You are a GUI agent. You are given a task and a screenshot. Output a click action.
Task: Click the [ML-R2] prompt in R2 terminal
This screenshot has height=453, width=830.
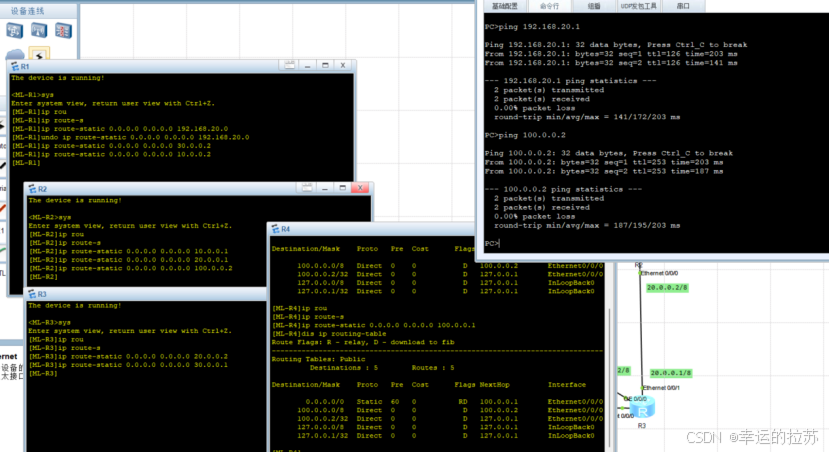point(43,277)
